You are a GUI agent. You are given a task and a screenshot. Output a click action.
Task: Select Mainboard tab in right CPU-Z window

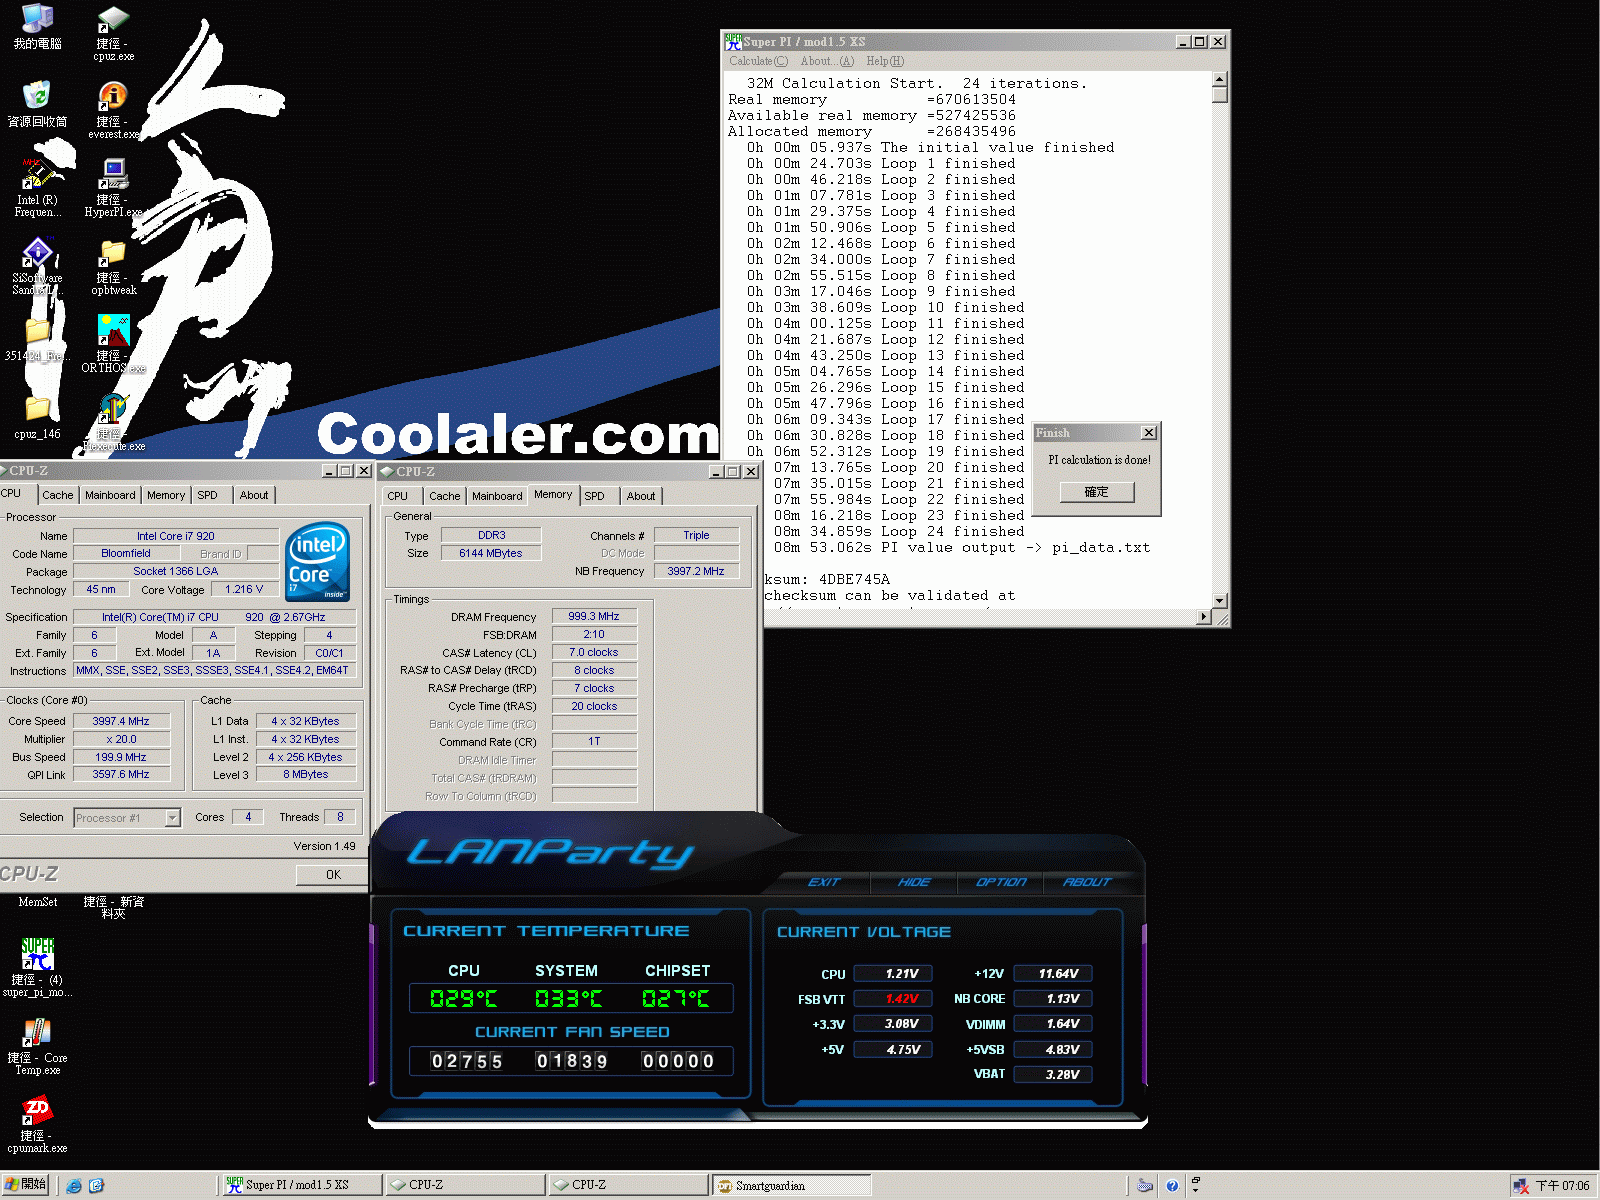click(497, 496)
